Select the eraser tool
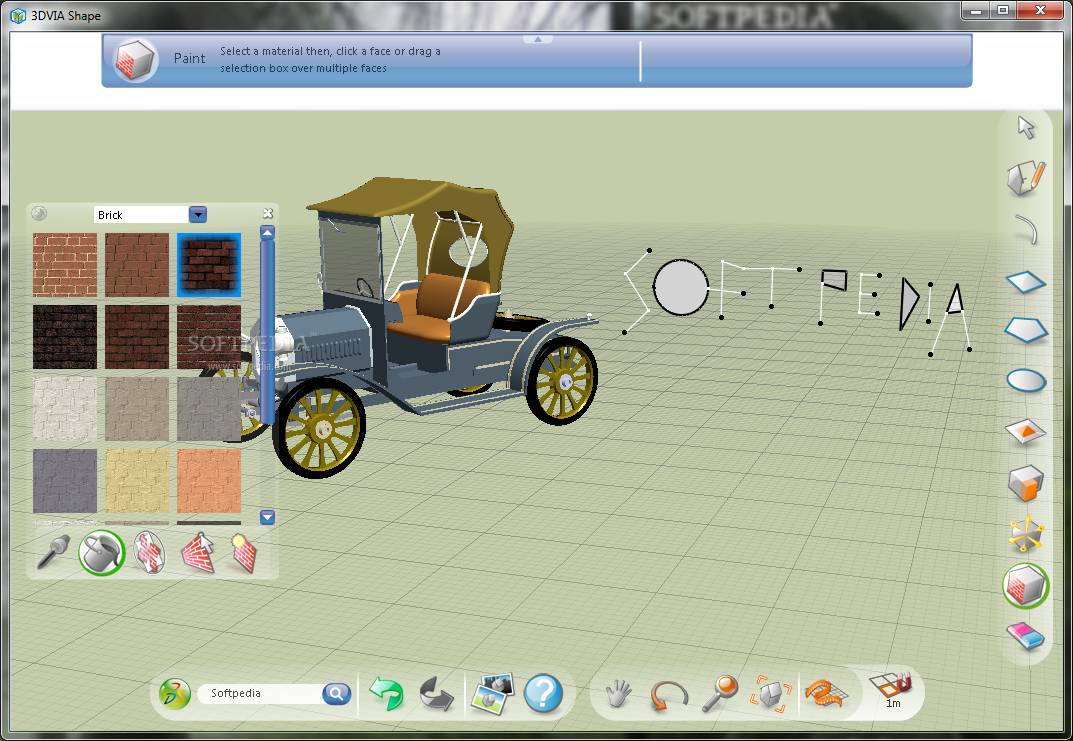The height and width of the screenshot is (741, 1073). tap(1026, 636)
